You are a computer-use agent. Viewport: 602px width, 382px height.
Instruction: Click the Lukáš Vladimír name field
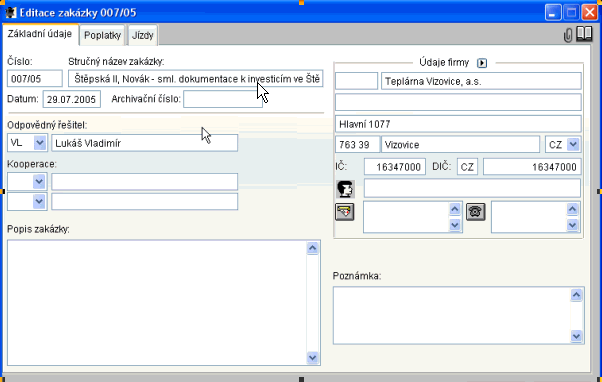[144, 143]
